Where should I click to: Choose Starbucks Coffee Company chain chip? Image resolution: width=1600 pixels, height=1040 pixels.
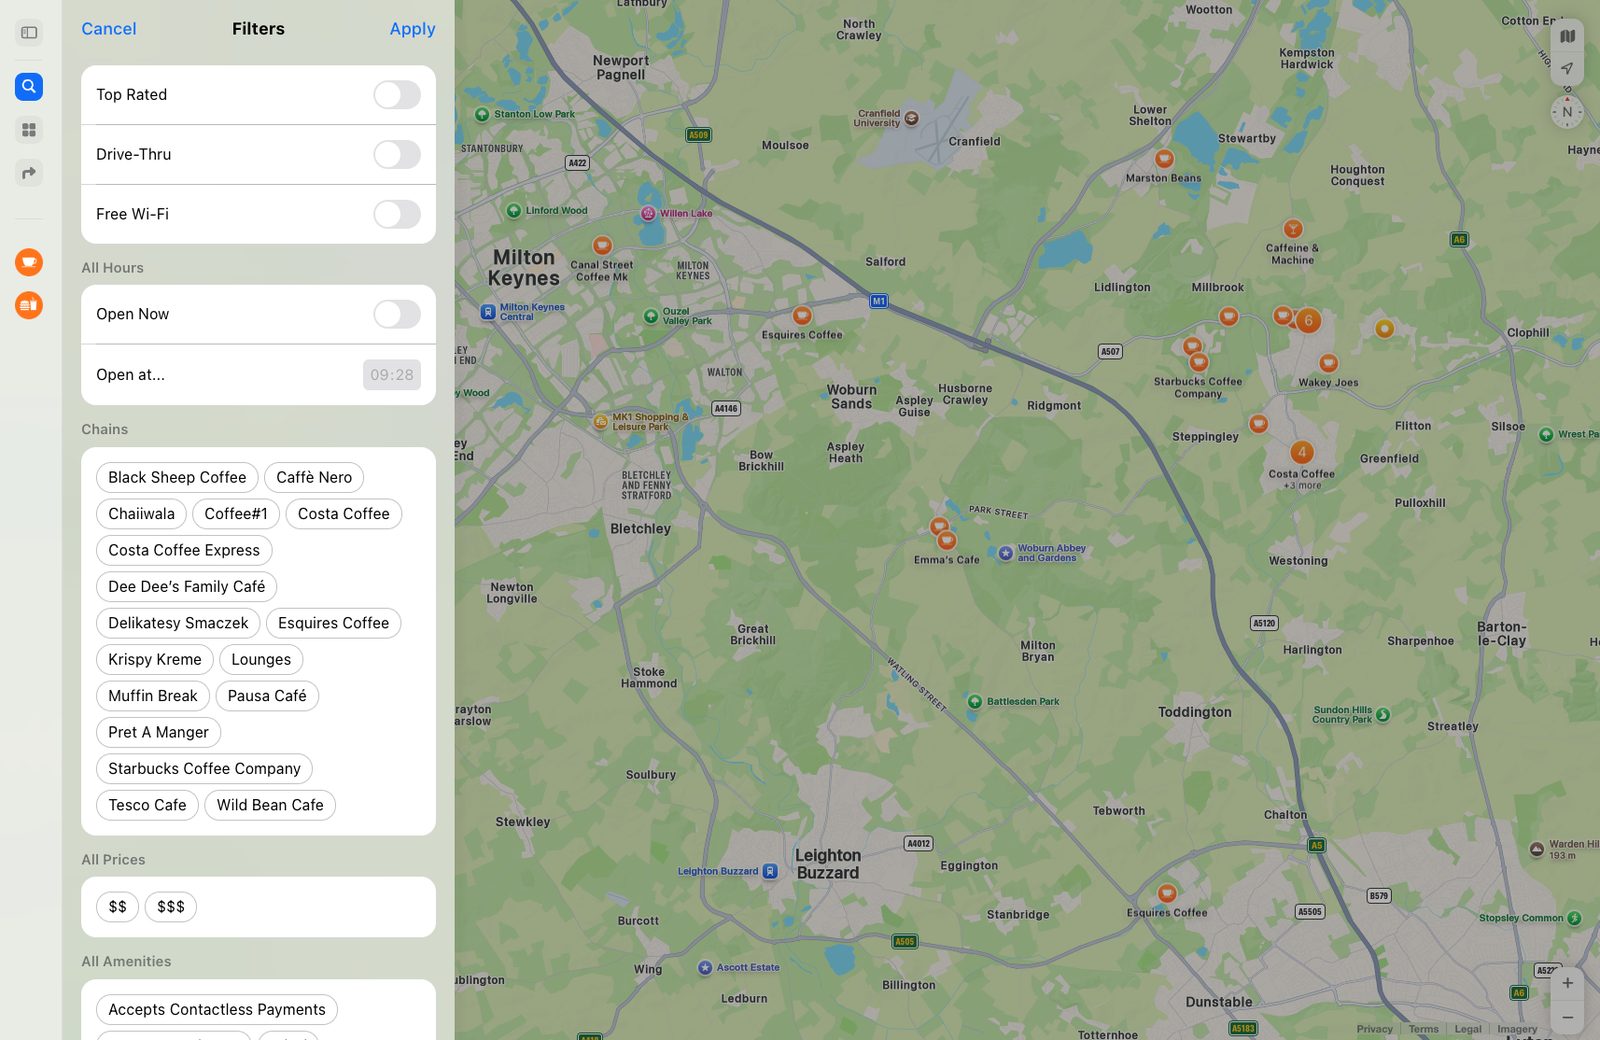[204, 769]
